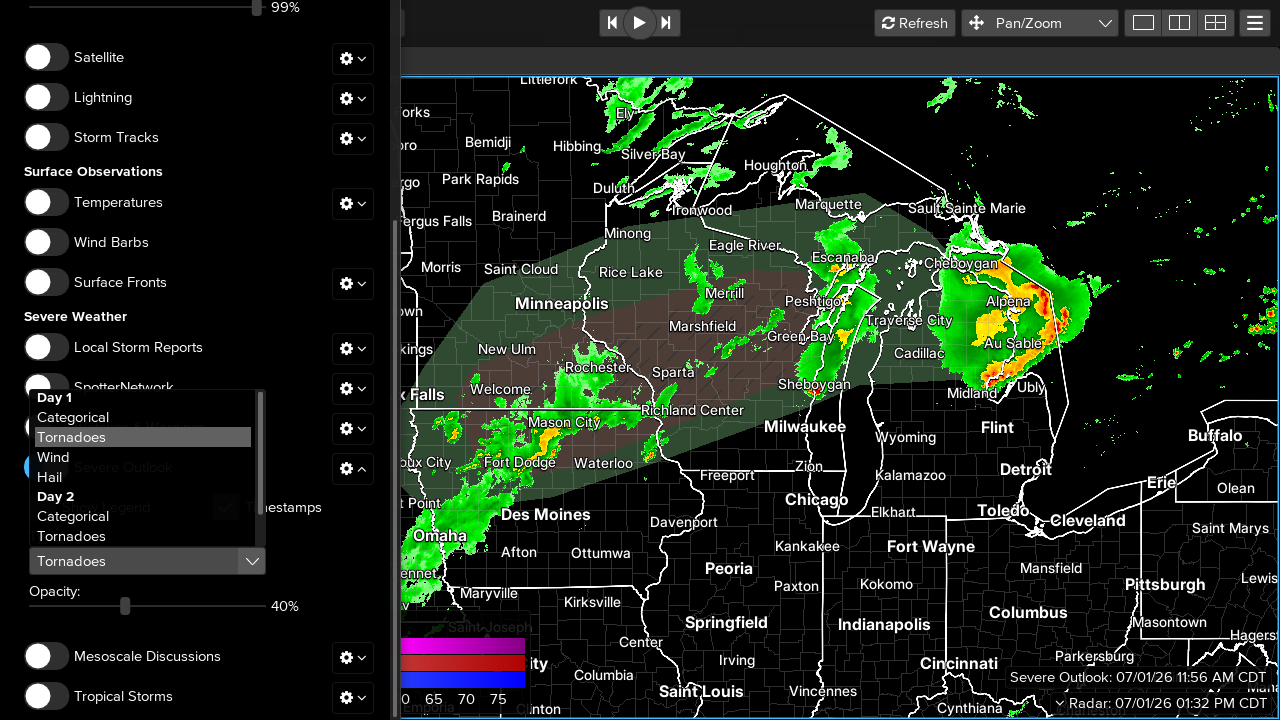Step back one radar frame

click(613, 23)
